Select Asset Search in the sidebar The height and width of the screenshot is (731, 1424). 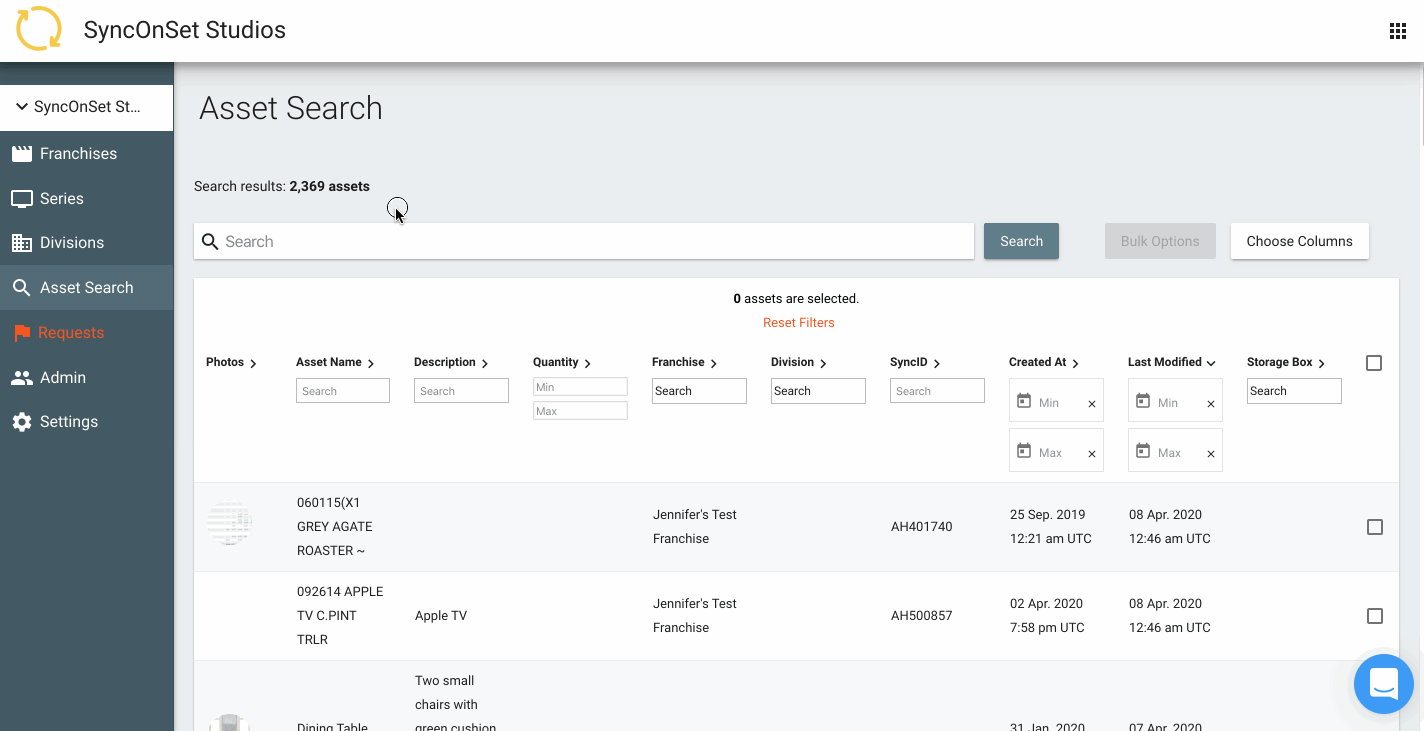tap(86, 287)
